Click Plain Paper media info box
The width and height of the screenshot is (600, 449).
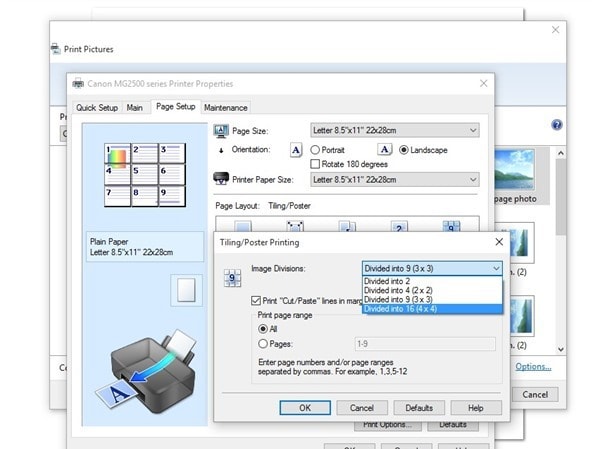145,247
